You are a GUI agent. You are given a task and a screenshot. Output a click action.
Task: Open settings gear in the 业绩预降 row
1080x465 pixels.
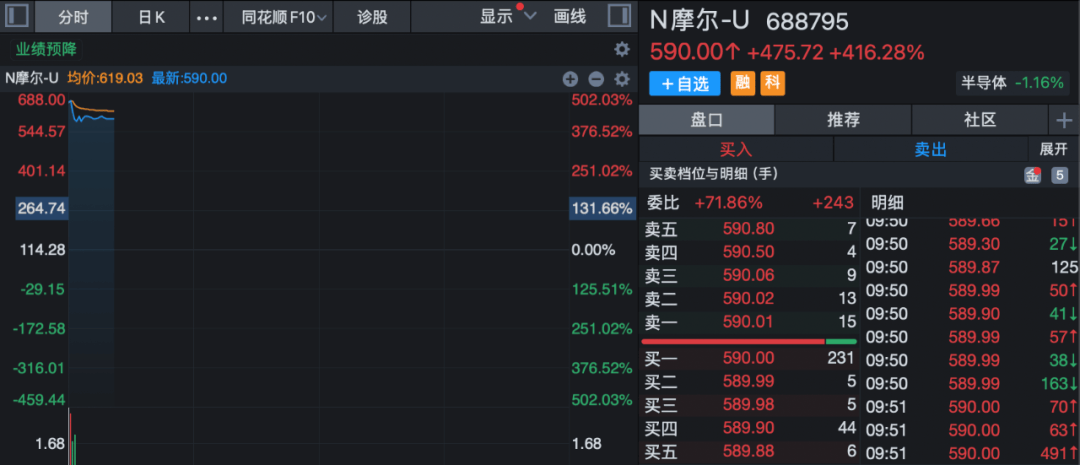point(622,49)
